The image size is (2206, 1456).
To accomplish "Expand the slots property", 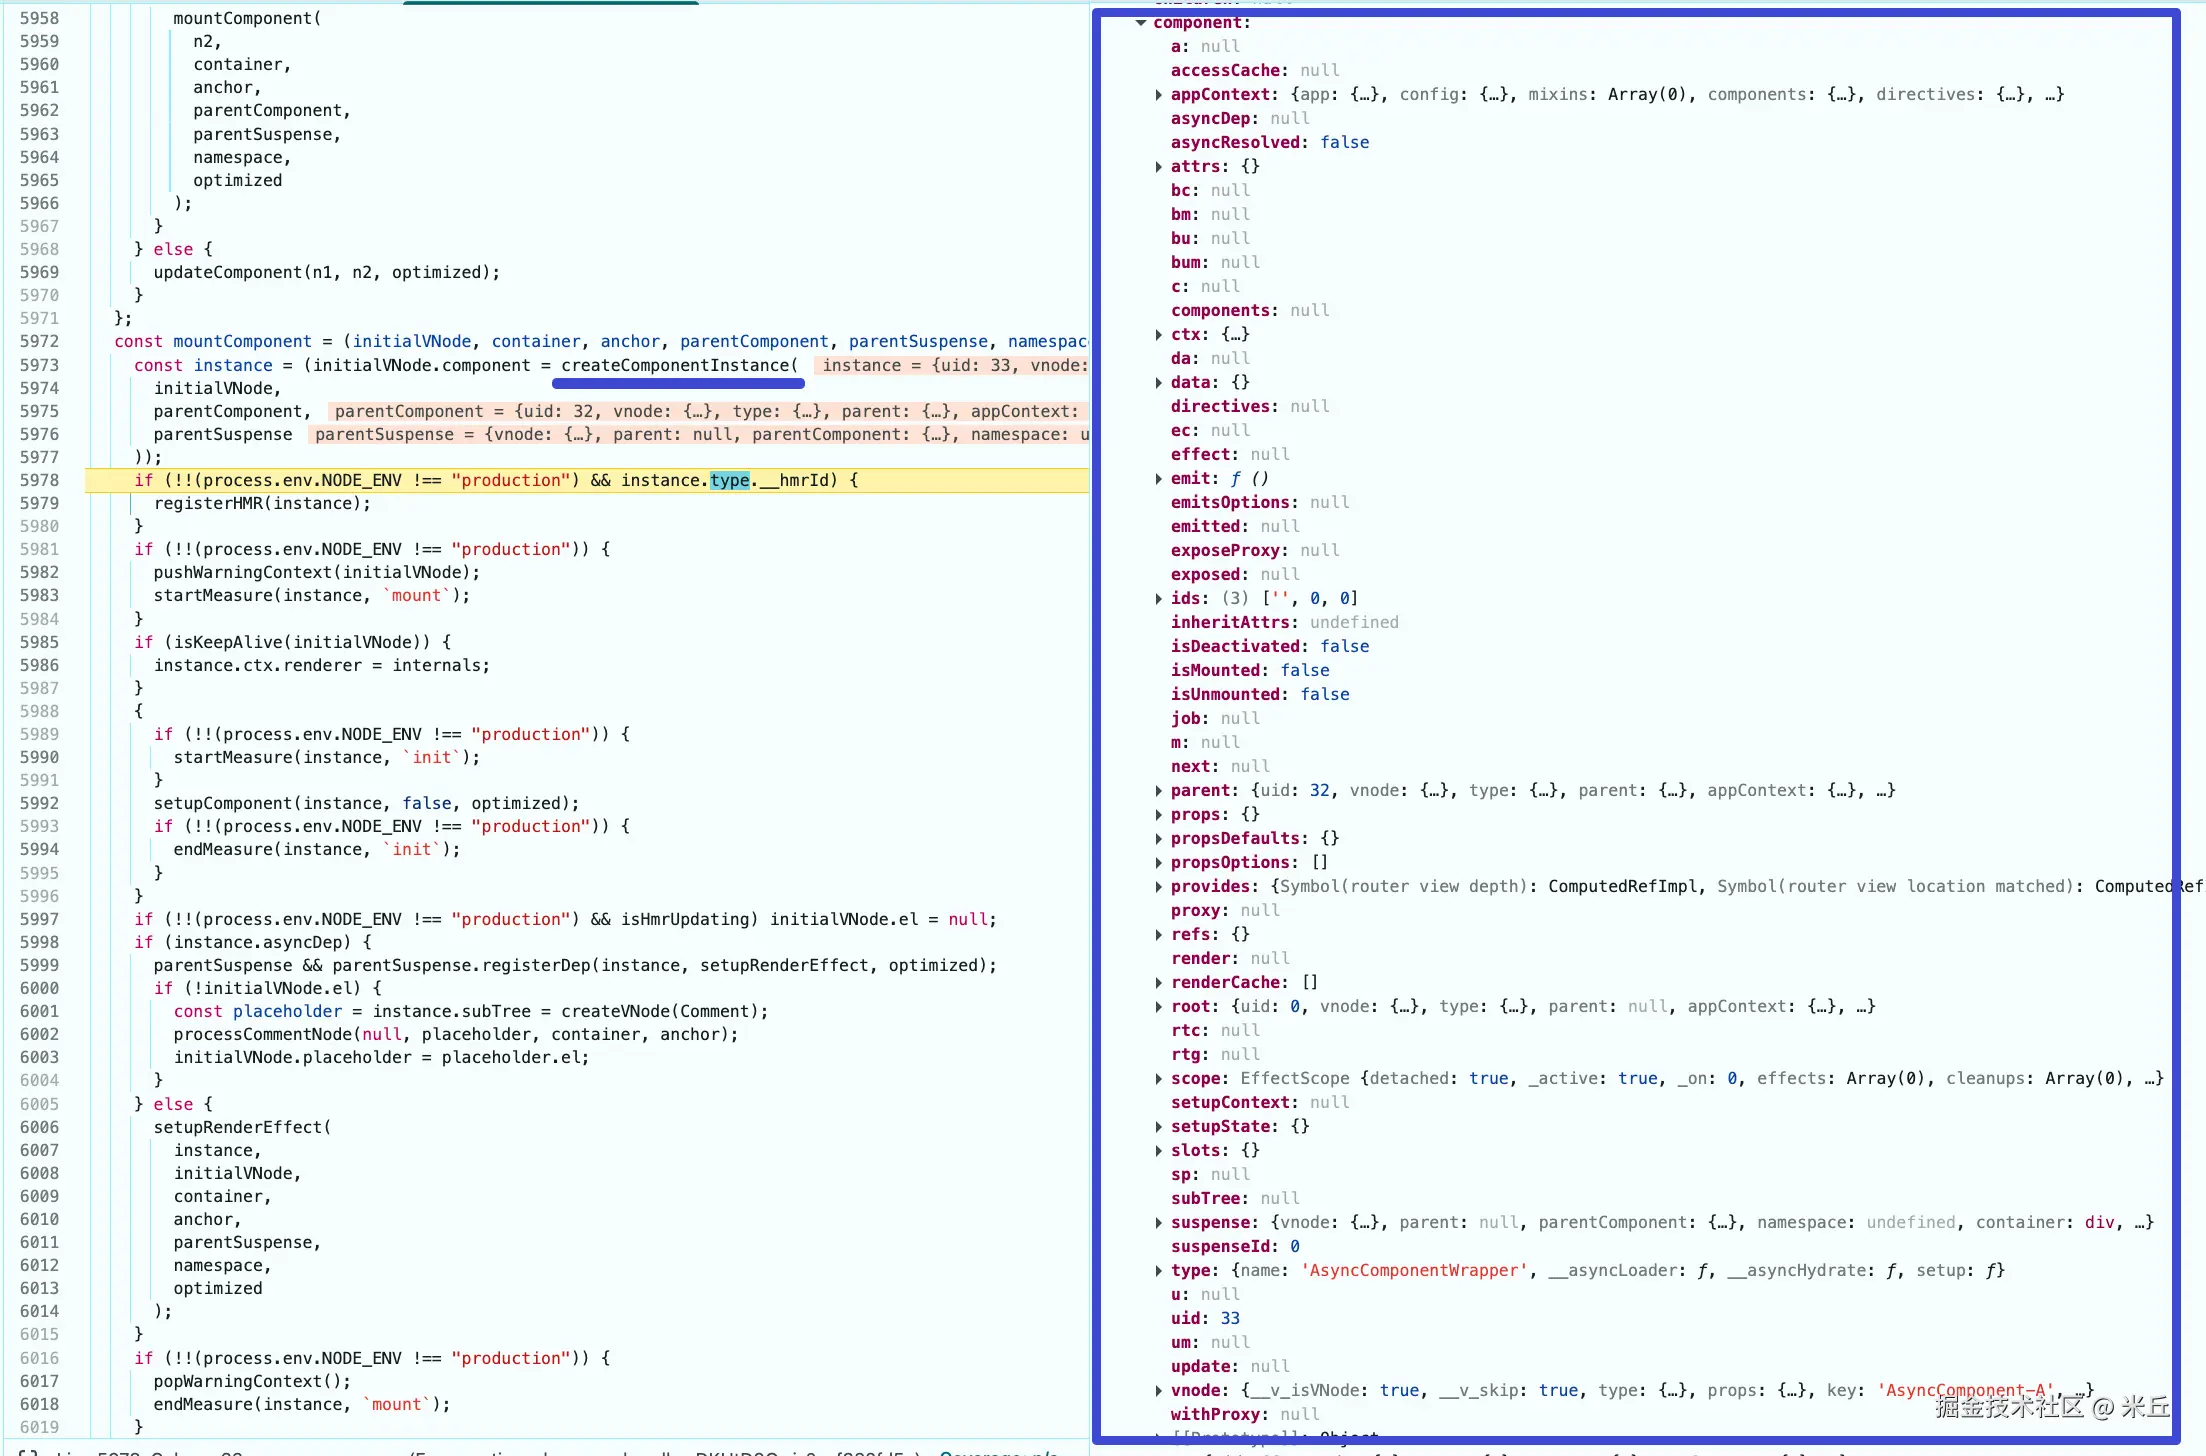I will pos(1158,1151).
